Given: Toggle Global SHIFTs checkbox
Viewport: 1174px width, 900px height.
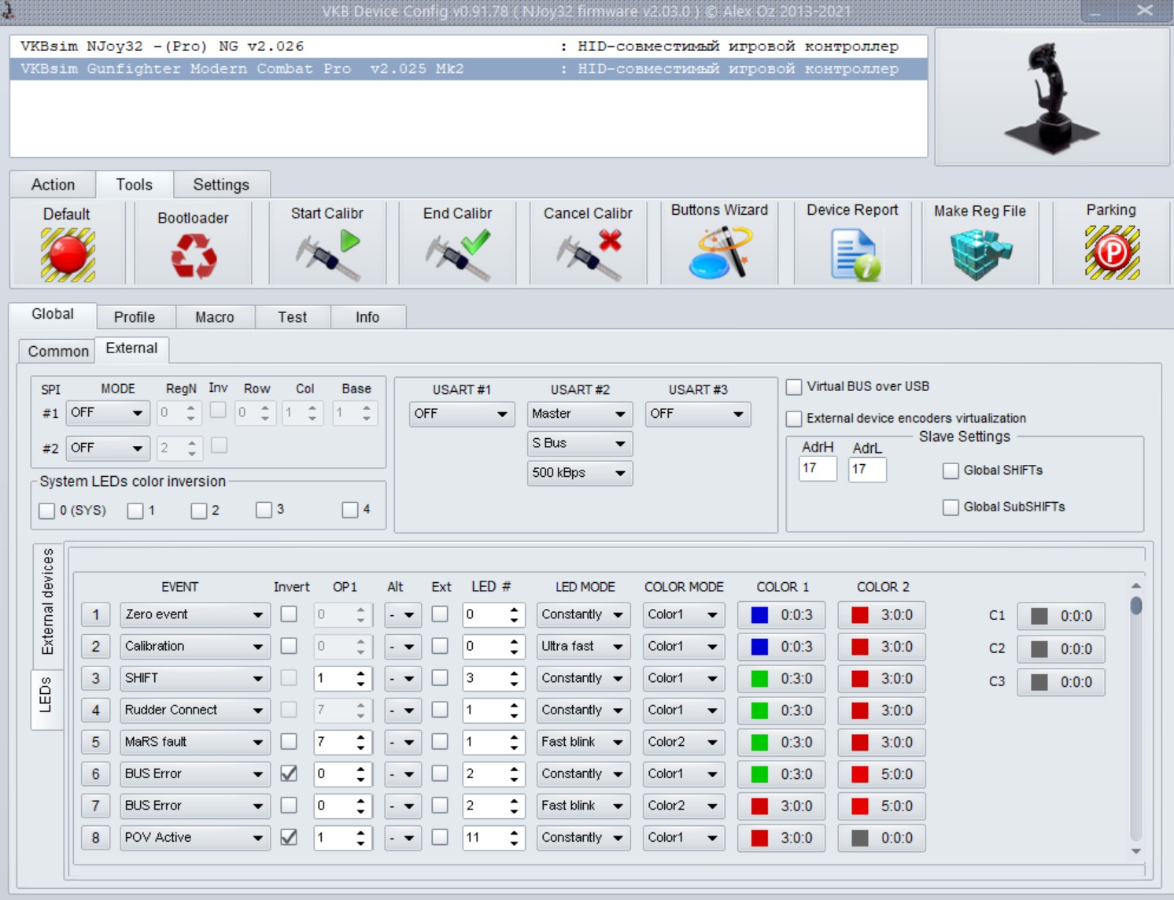Looking at the screenshot, I should 951,471.
